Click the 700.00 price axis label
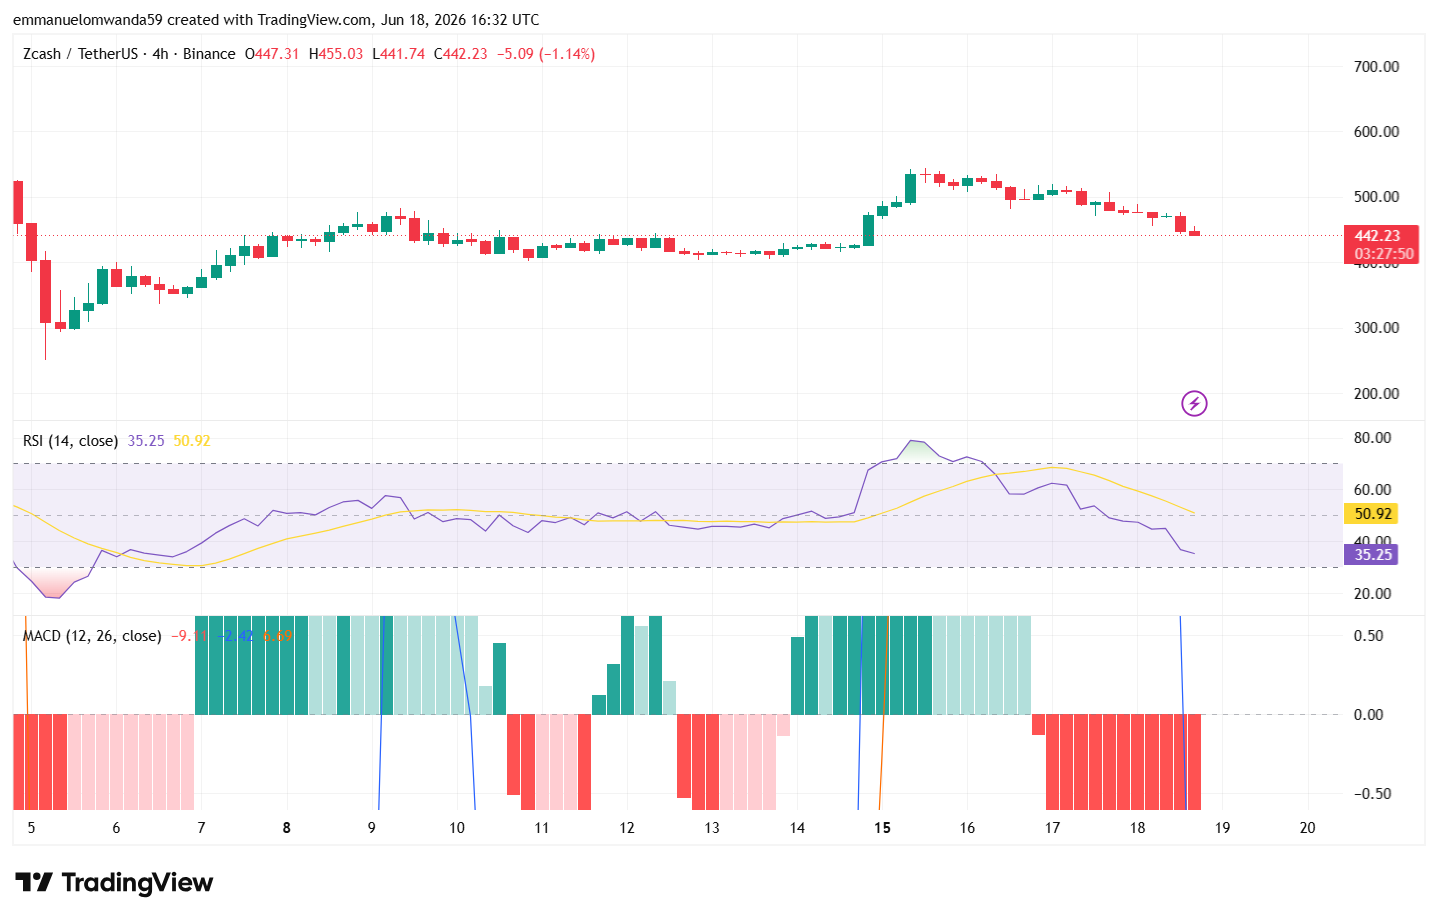The width and height of the screenshot is (1438, 920). (1376, 67)
